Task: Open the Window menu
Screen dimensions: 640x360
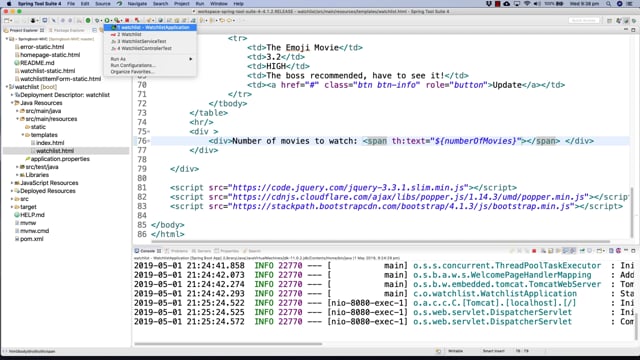Action: pyautogui.click(x=219, y=4)
